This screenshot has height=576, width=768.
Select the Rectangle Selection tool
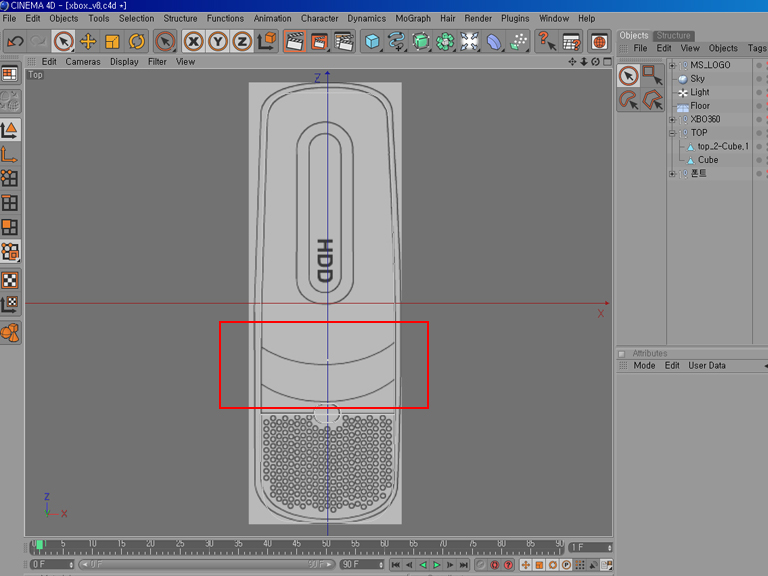[652, 75]
